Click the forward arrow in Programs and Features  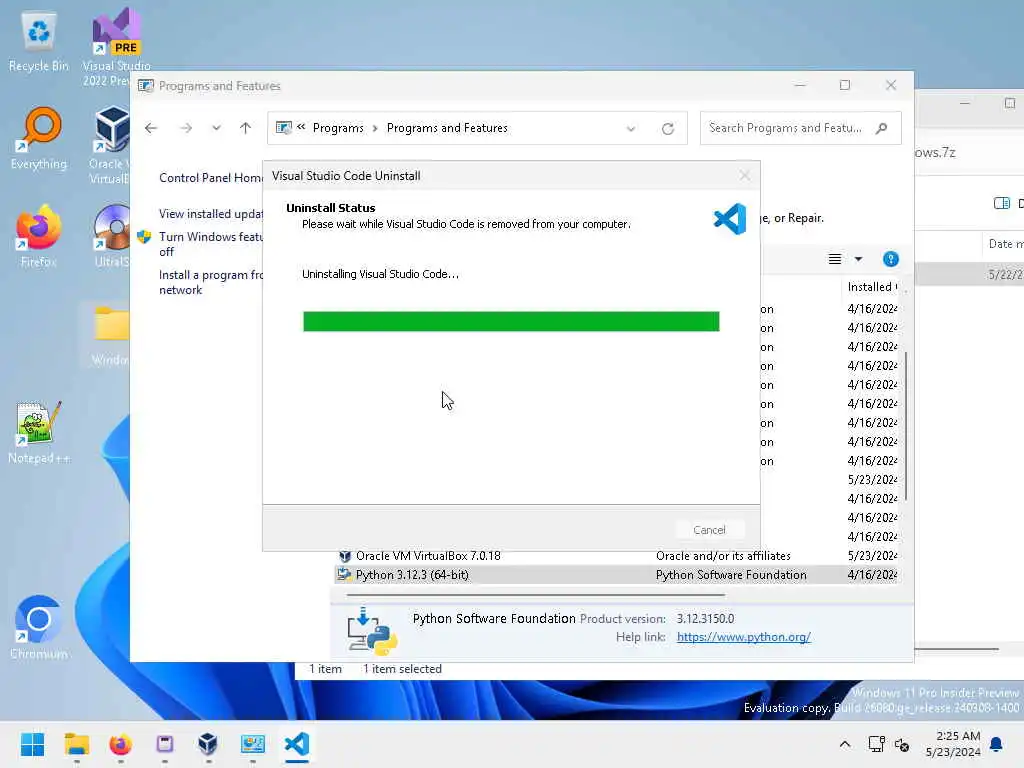coord(186,128)
